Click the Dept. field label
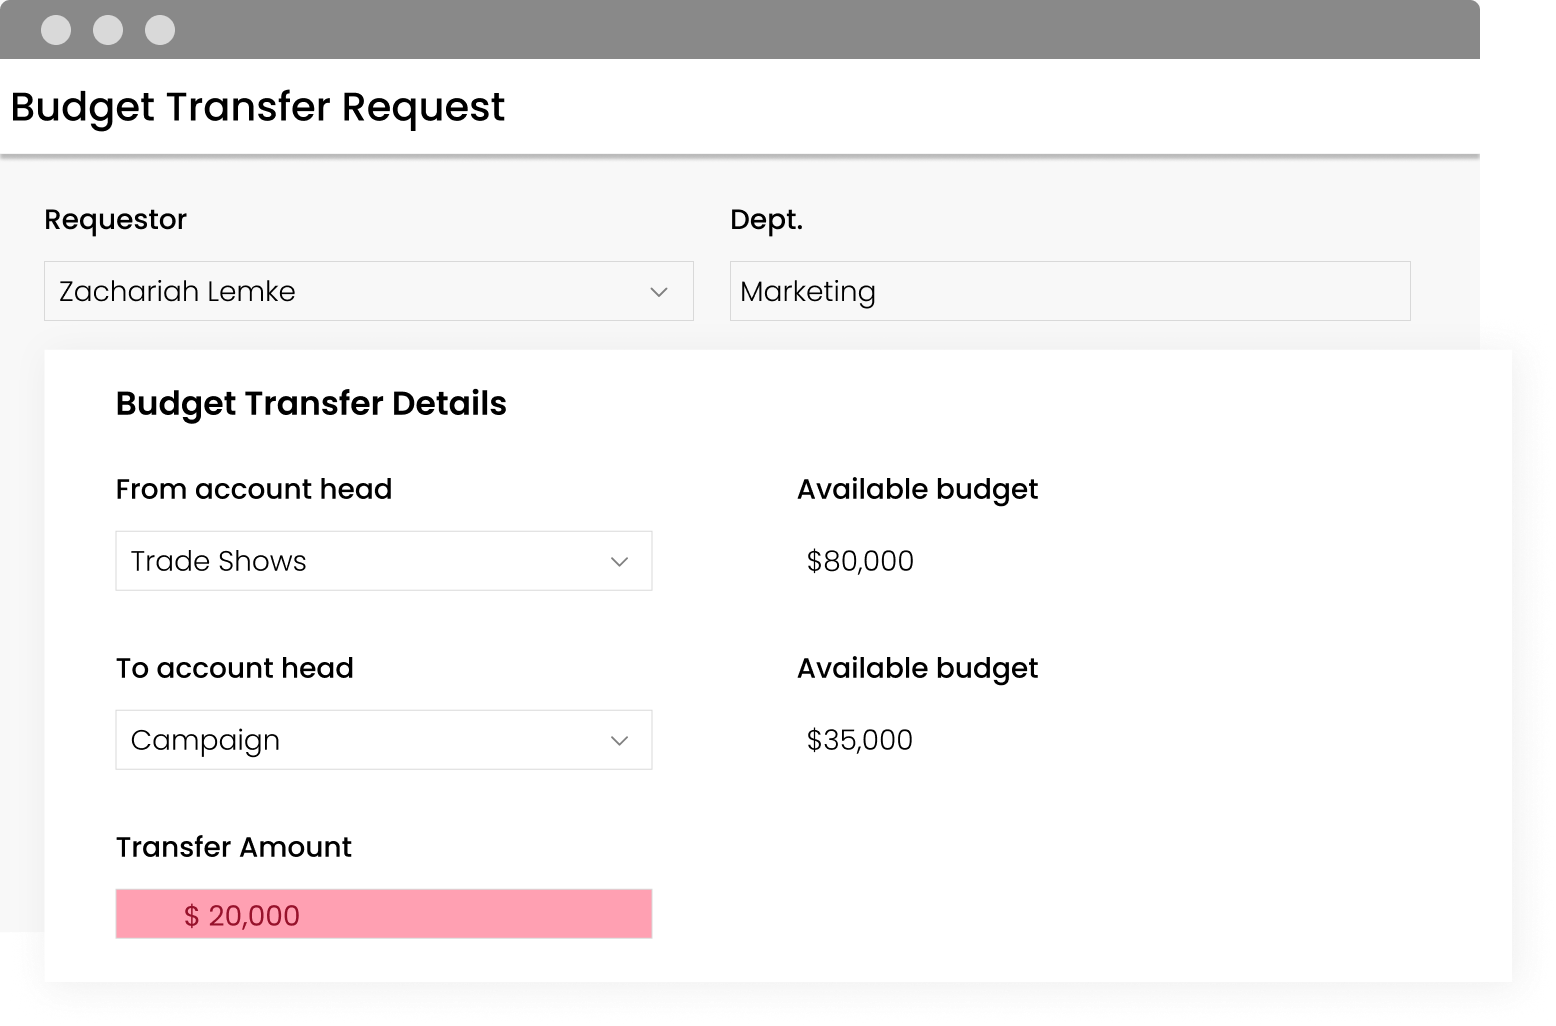 point(766,219)
